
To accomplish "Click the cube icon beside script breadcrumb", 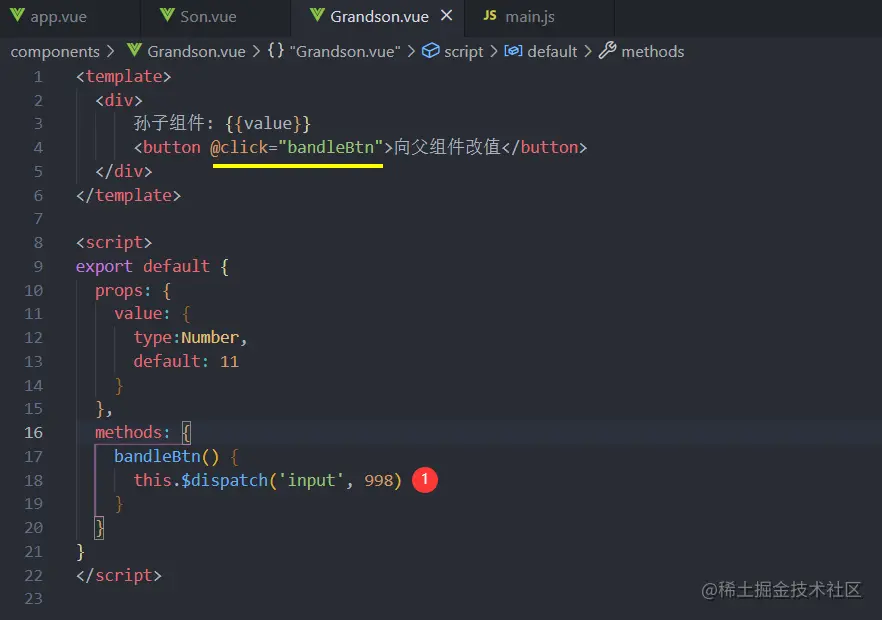I will point(430,51).
